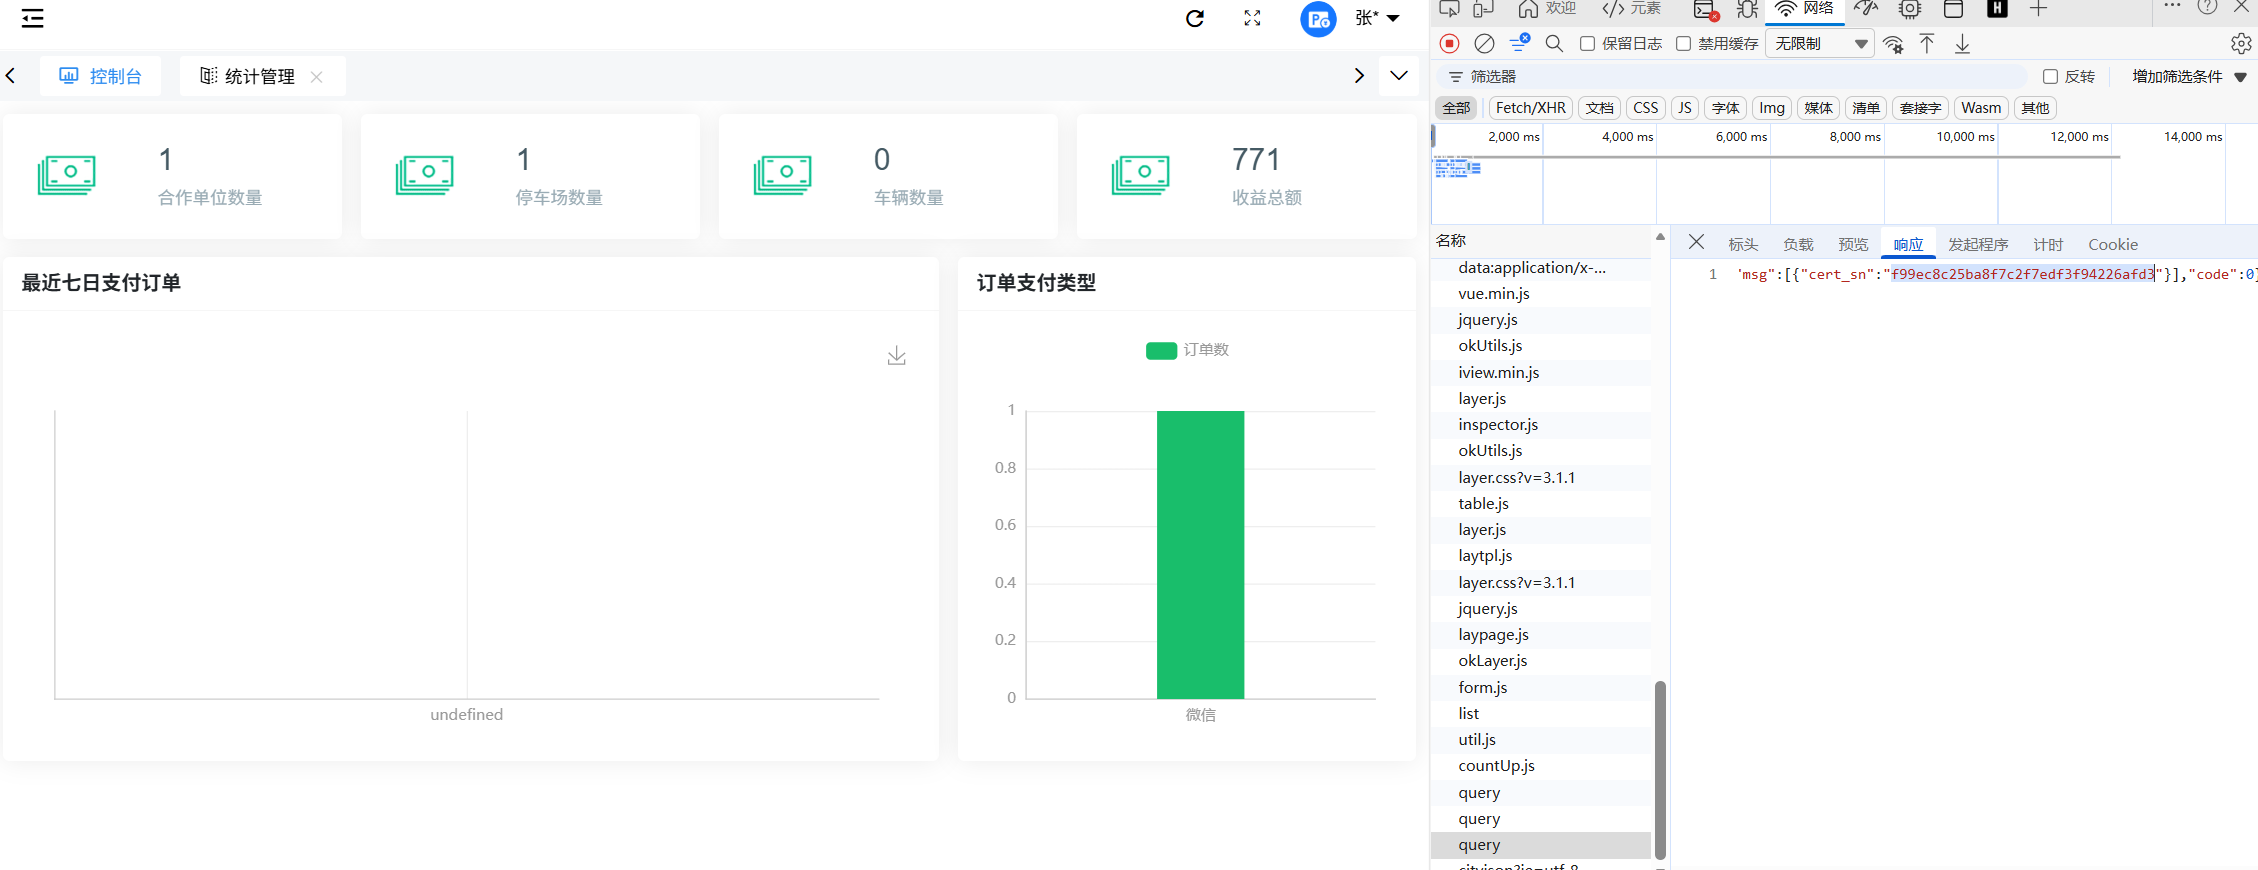
Task: Expand the 增加筛选条件 dropdown
Action: (2188, 77)
